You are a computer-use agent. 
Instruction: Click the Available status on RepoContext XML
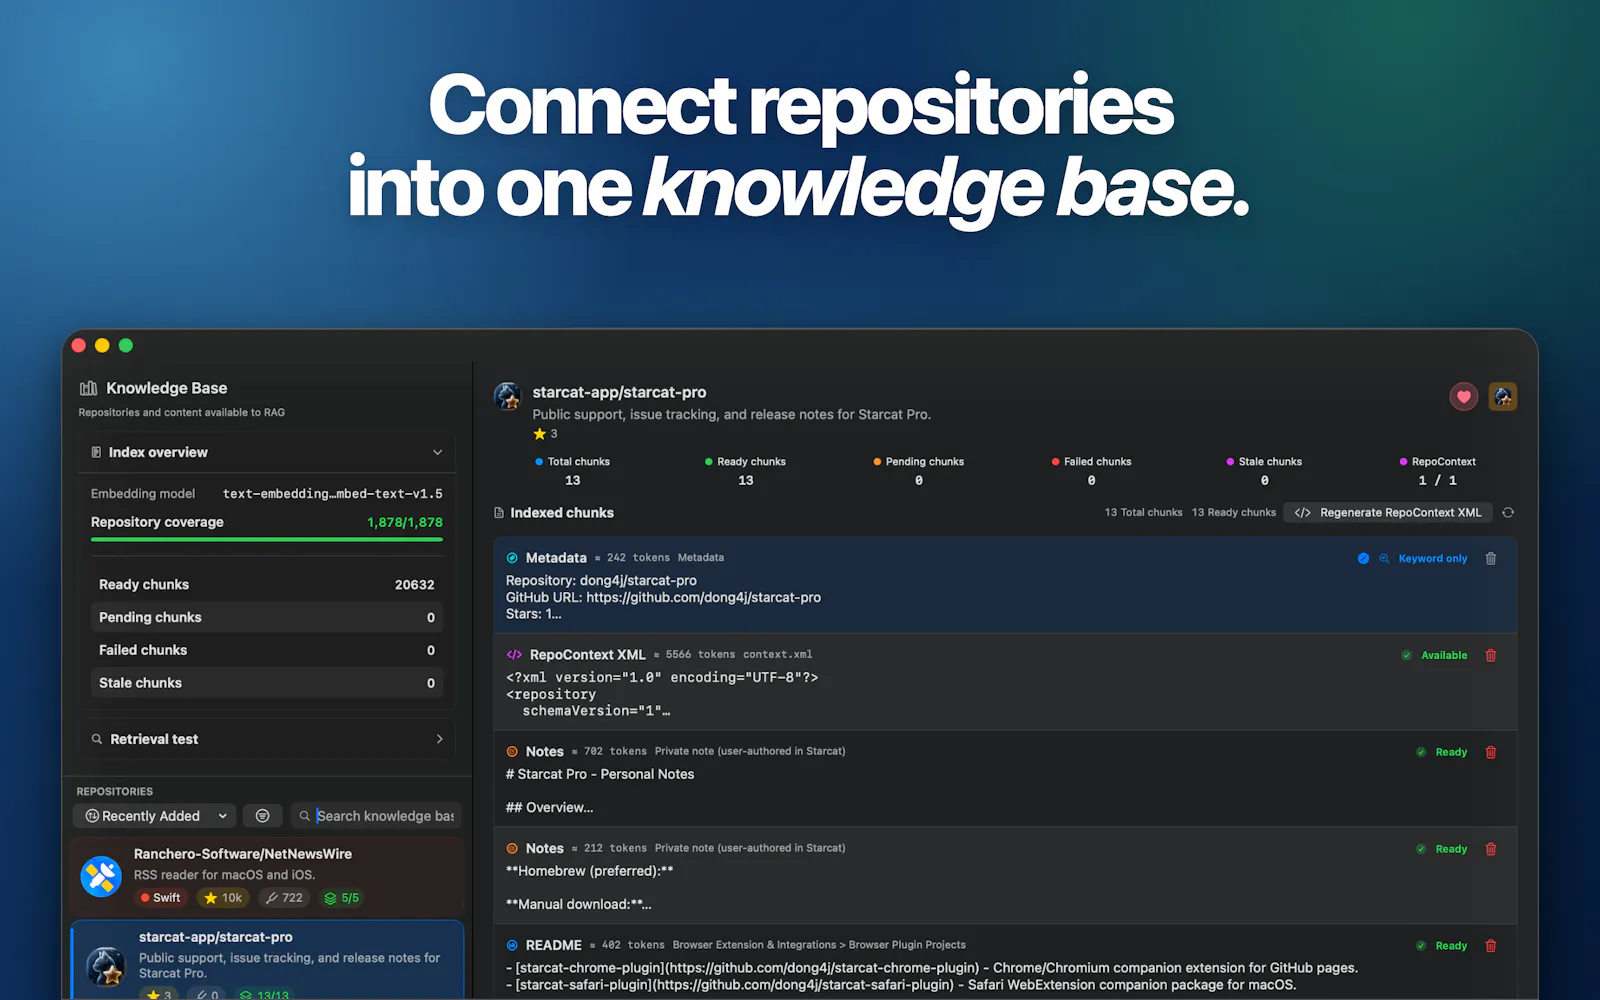pyautogui.click(x=1435, y=656)
